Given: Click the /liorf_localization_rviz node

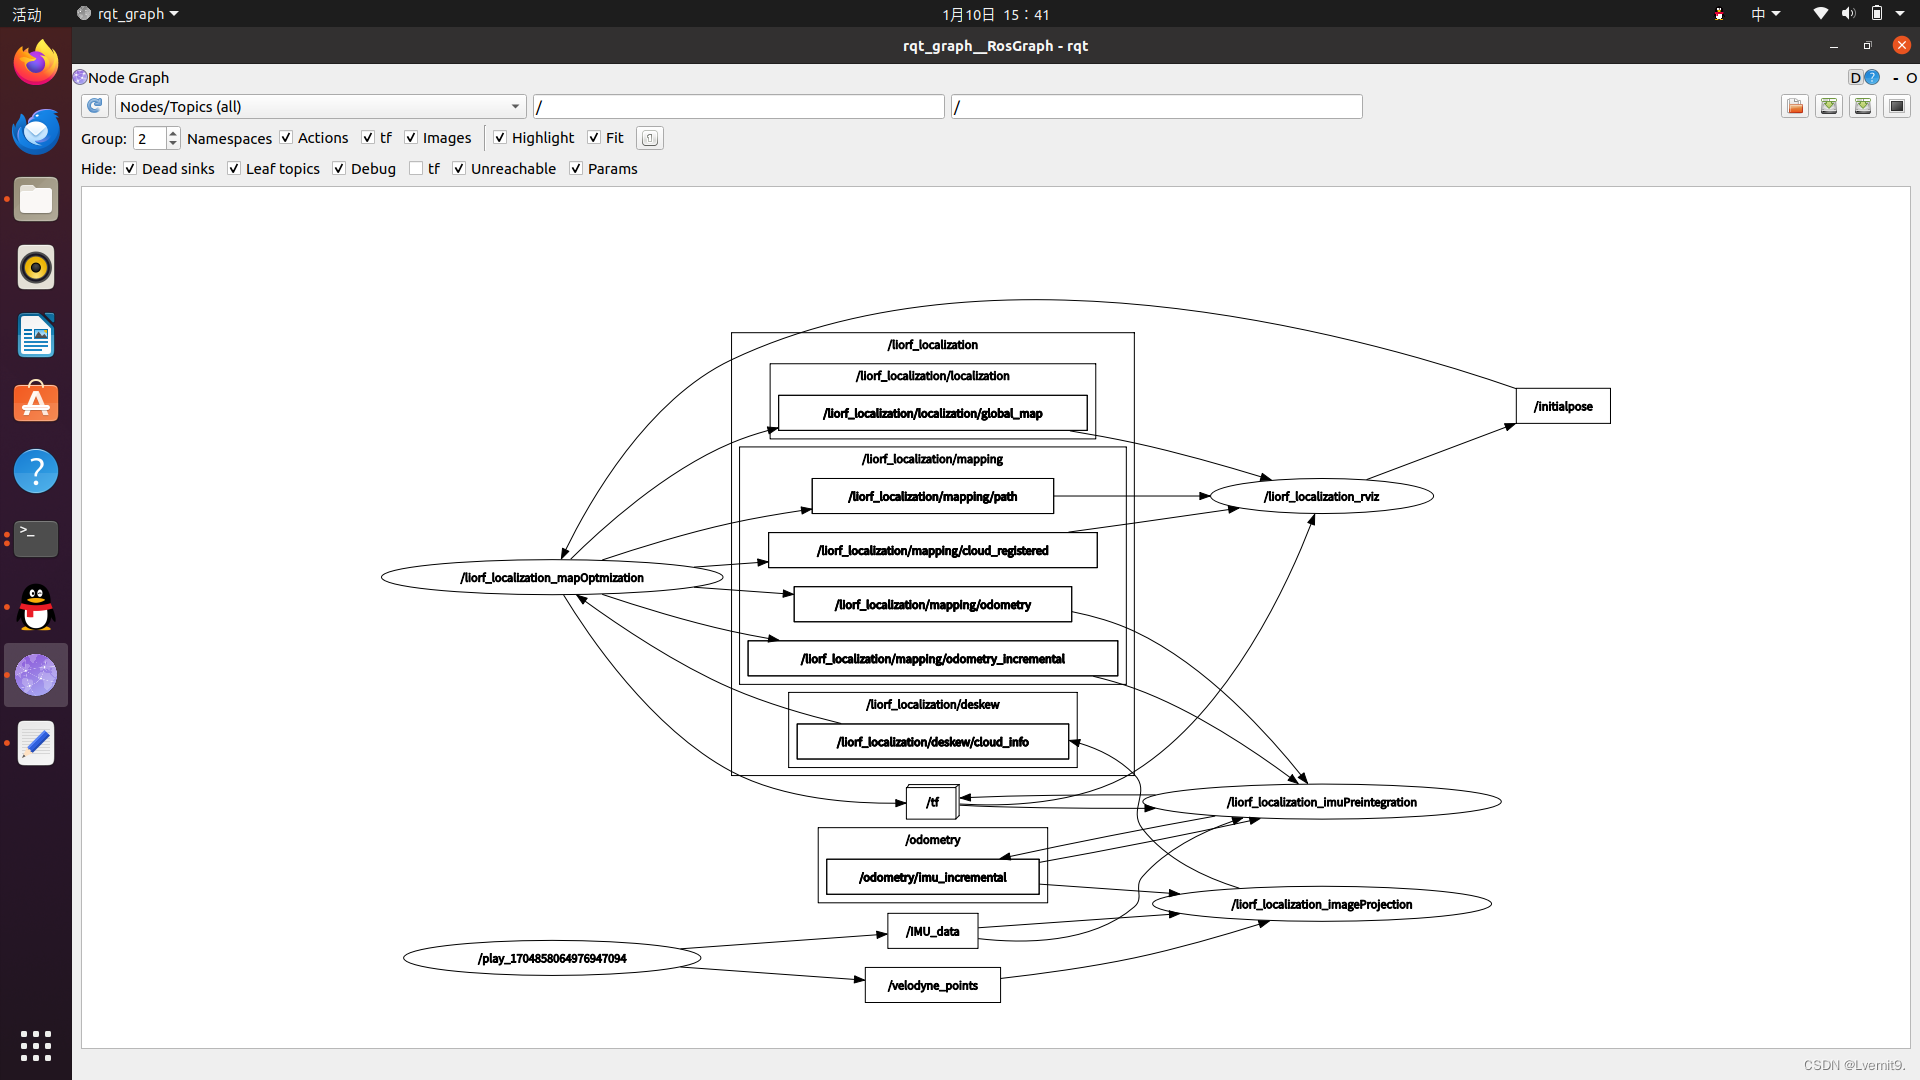Looking at the screenshot, I should click(1321, 496).
